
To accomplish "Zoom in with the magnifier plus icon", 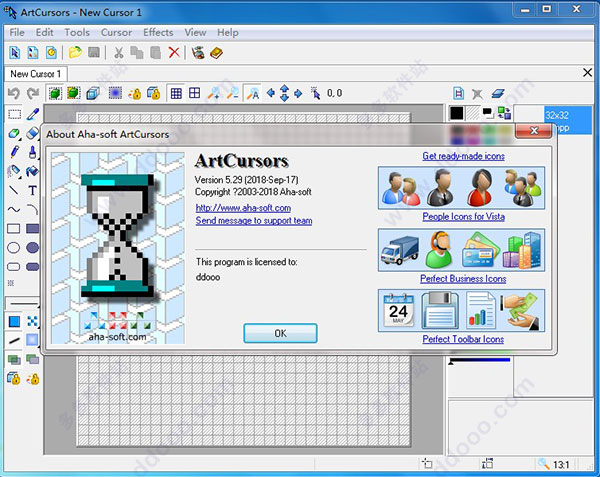I will coord(214,93).
